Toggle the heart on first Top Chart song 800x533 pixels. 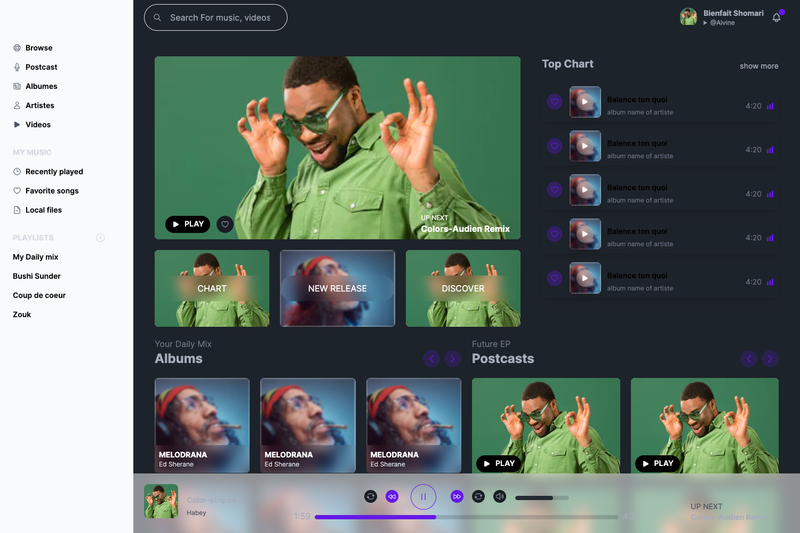pos(555,102)
